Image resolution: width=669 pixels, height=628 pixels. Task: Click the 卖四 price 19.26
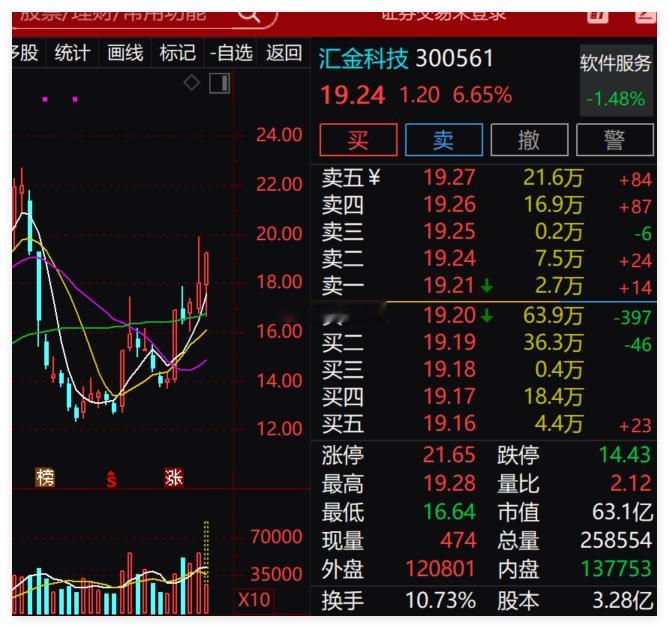[x=449, y=204]
